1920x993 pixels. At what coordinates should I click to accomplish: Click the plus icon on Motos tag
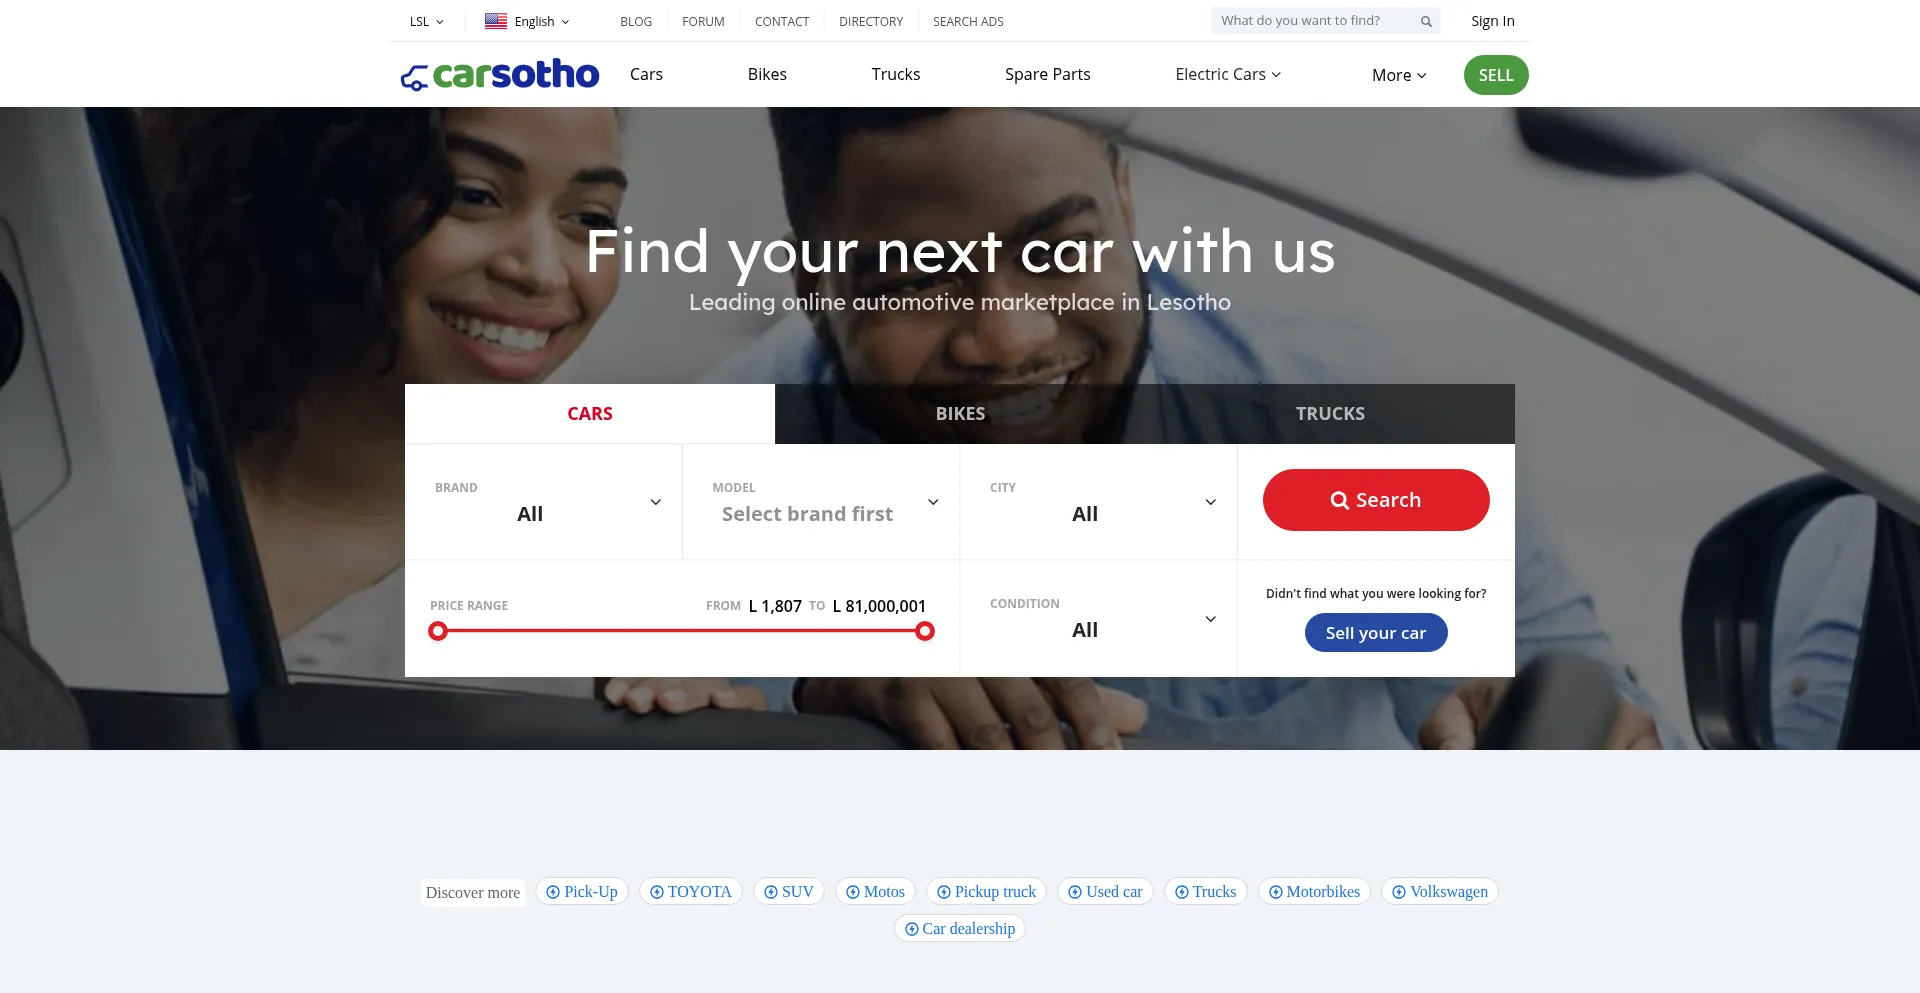[x=853, y=892]
